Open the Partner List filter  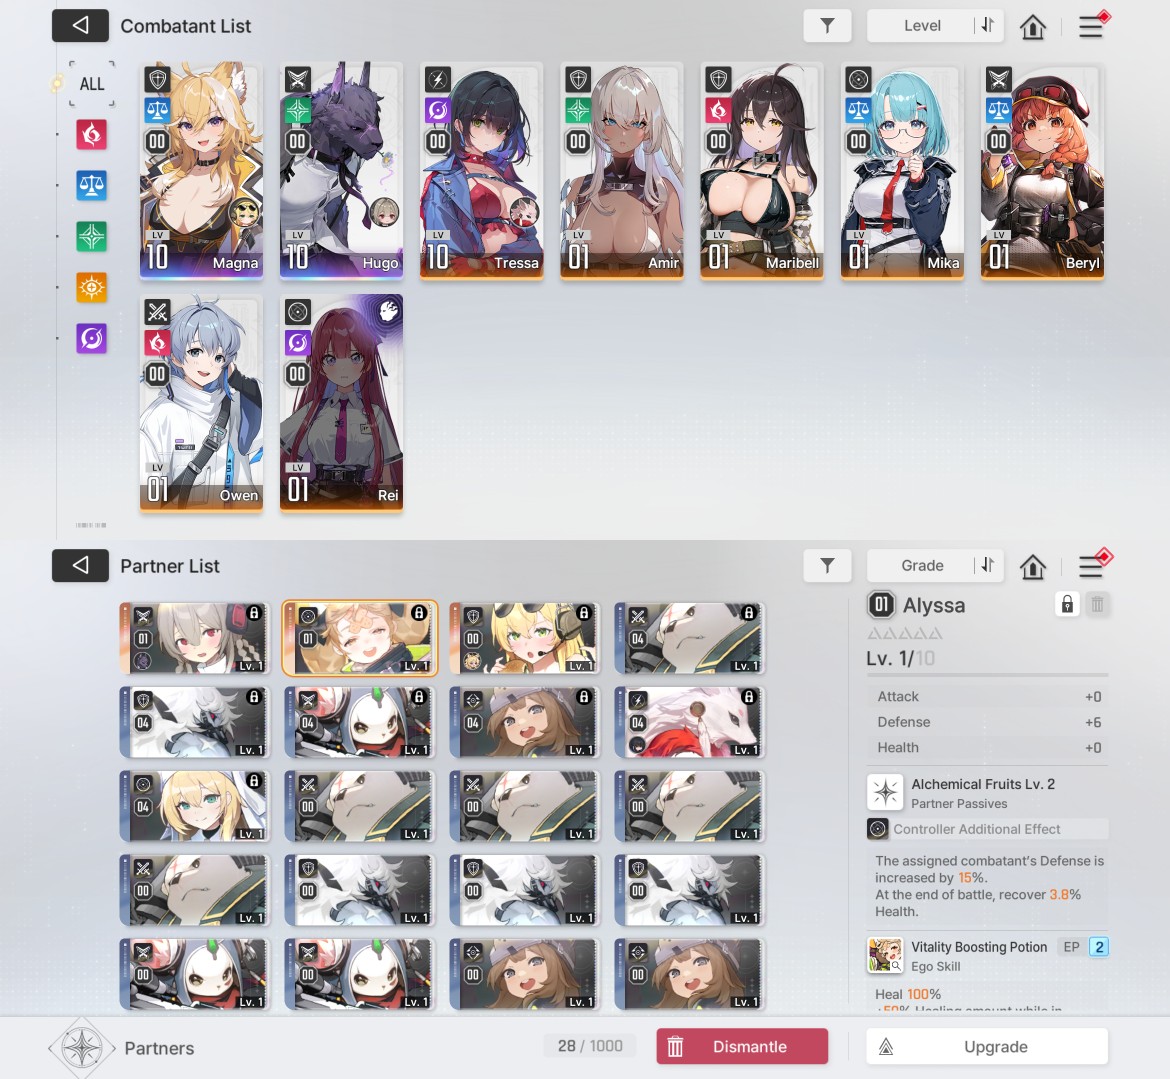click(x=828, y=566)
